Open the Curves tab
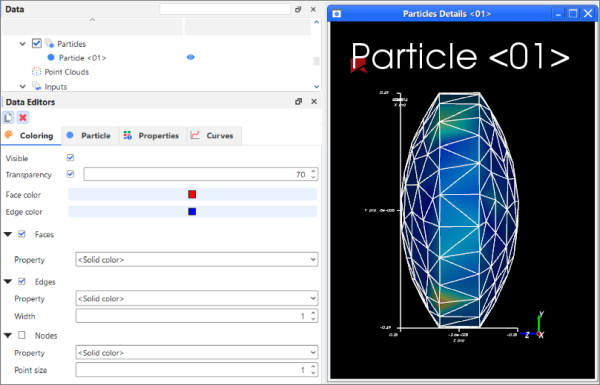The width and height of the screenshot is (600, 385). pos(214,135)
